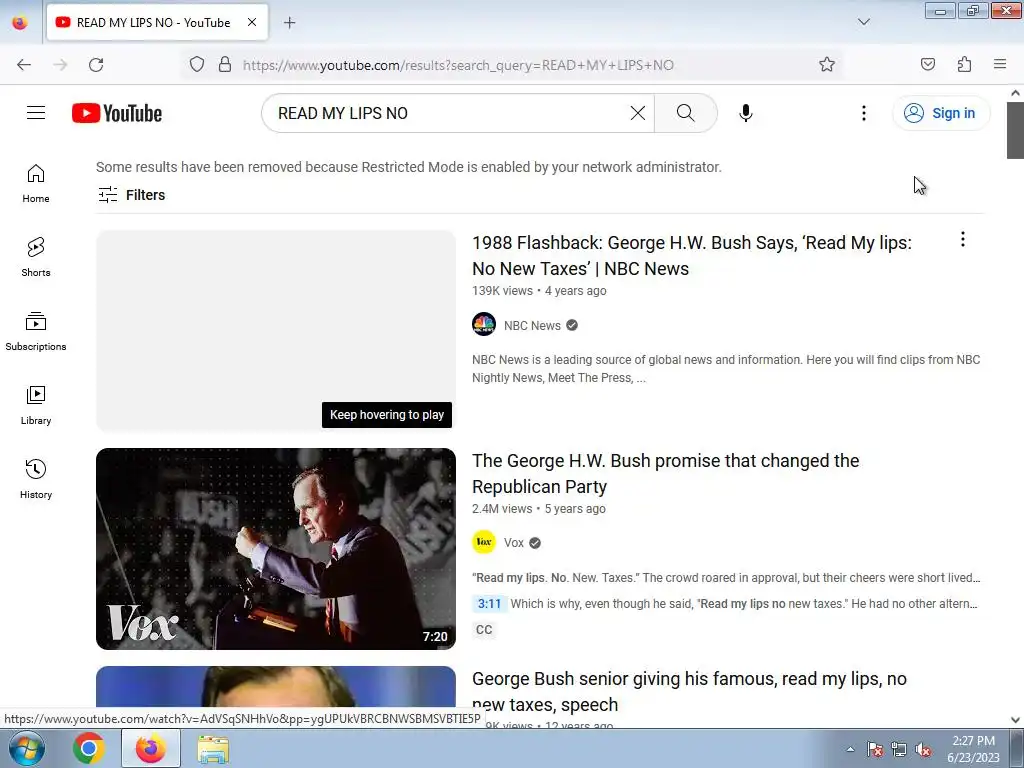Open 'George Bush senior giving his famous' title
Screen dimensions: 1024x768
(x=689, y=692)
